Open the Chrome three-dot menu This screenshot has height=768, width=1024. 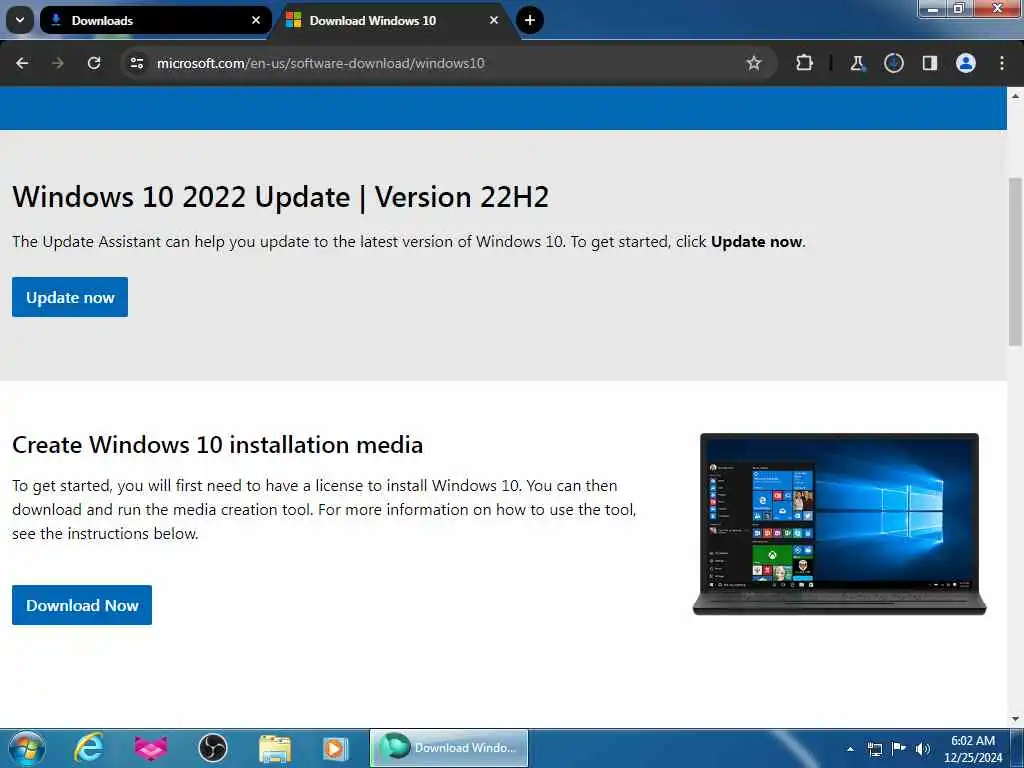[1002, 63]
